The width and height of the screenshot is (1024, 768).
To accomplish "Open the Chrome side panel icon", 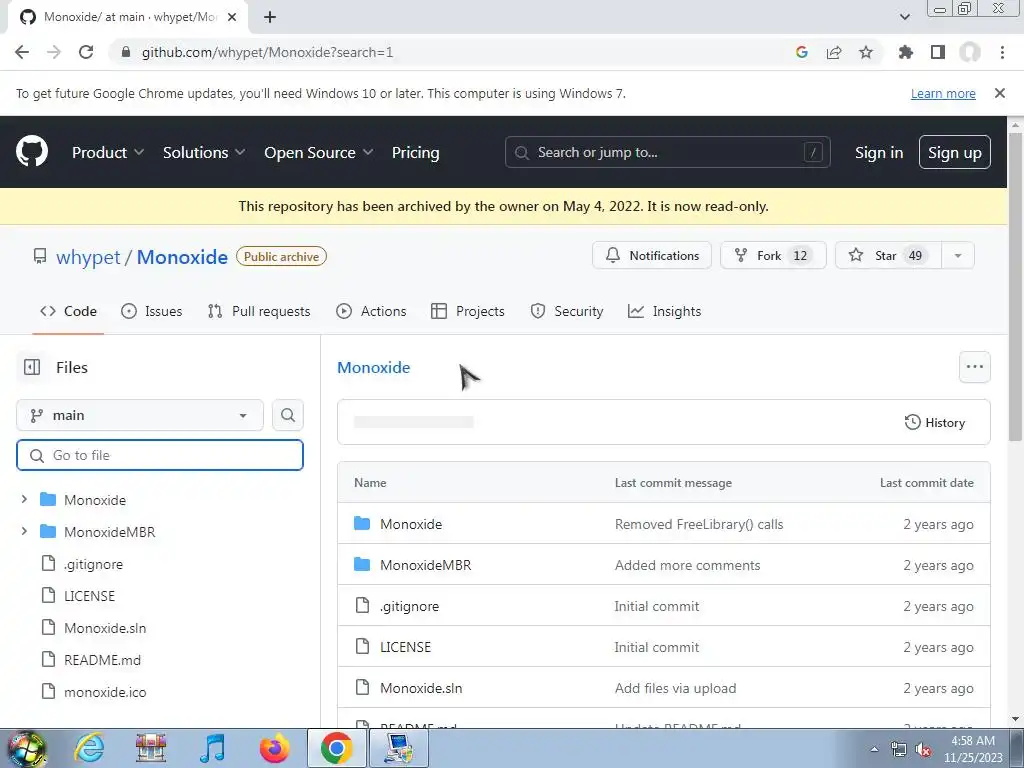I will pyautogui.click(x=938, y=52).
